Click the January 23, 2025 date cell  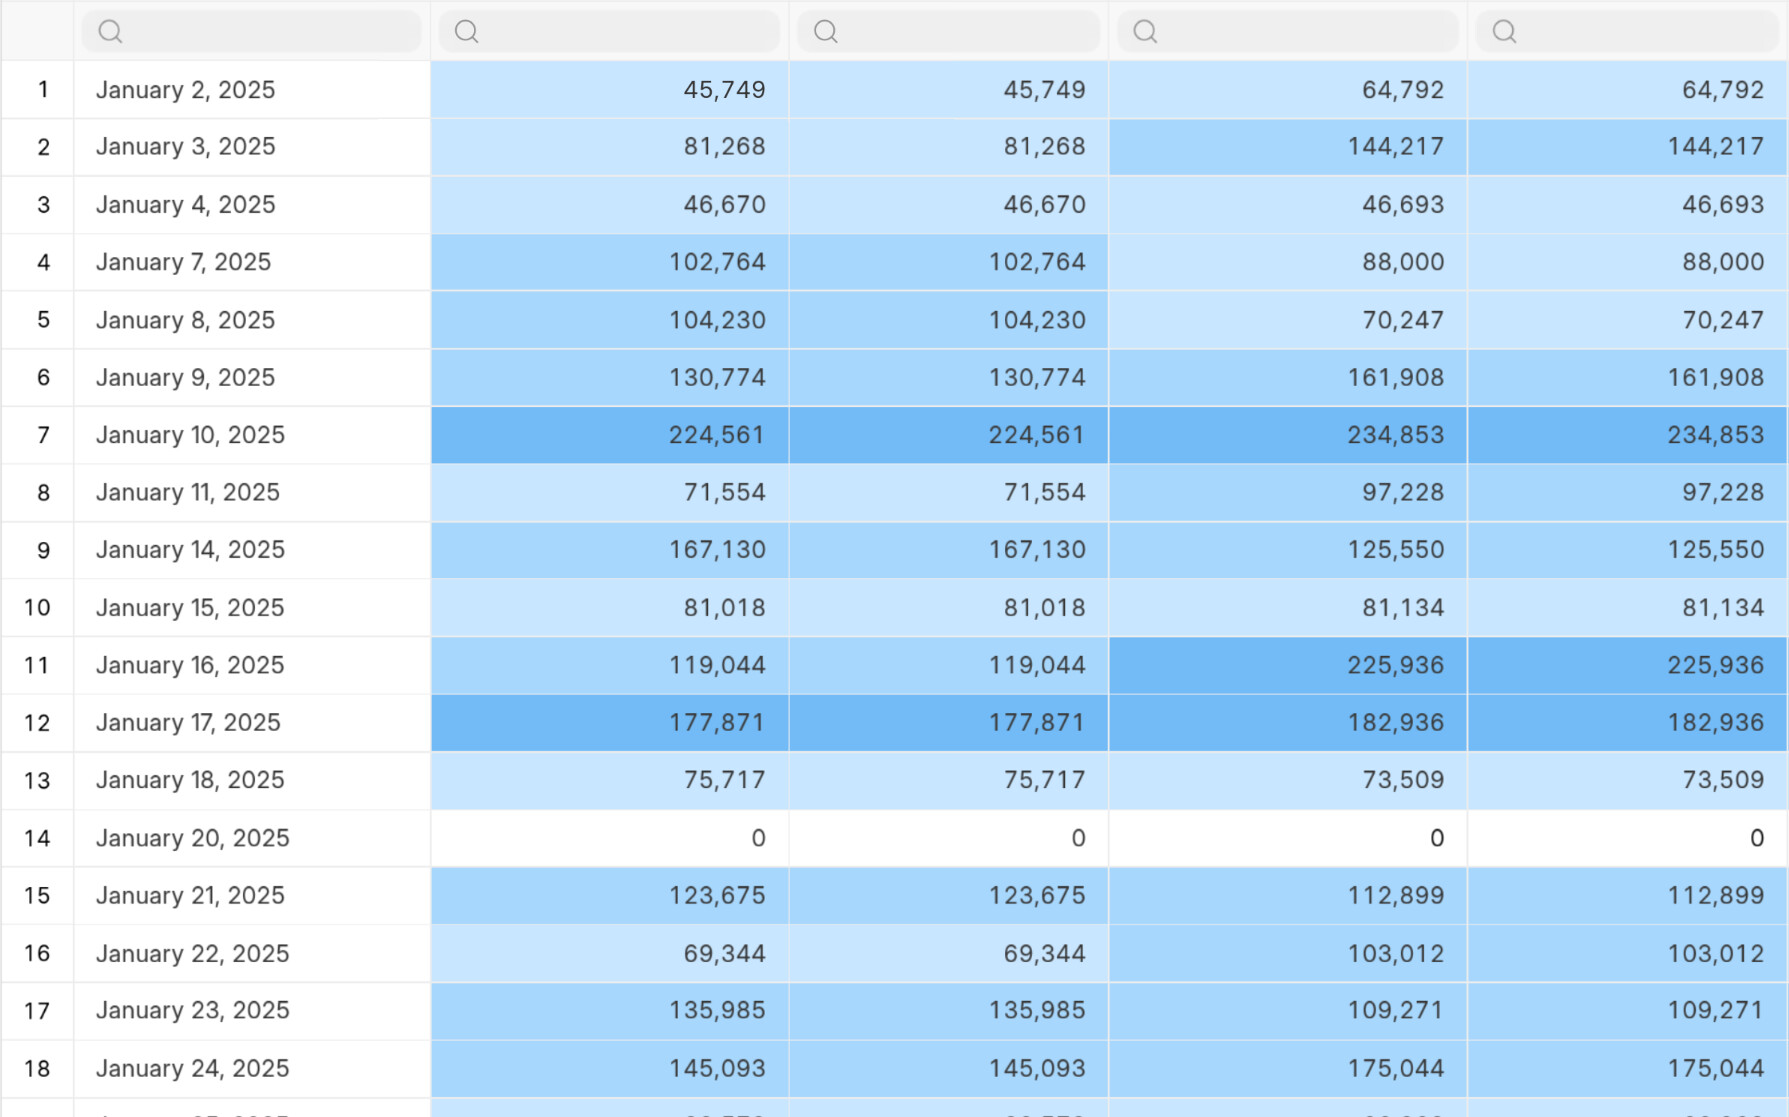[x=252, y=1011]
